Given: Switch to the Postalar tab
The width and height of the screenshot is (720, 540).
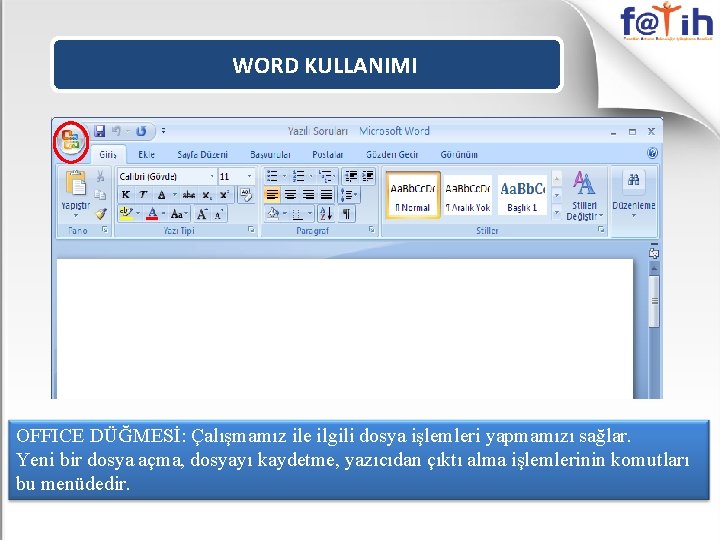Looking at the screenshot, I should point(327,155).
